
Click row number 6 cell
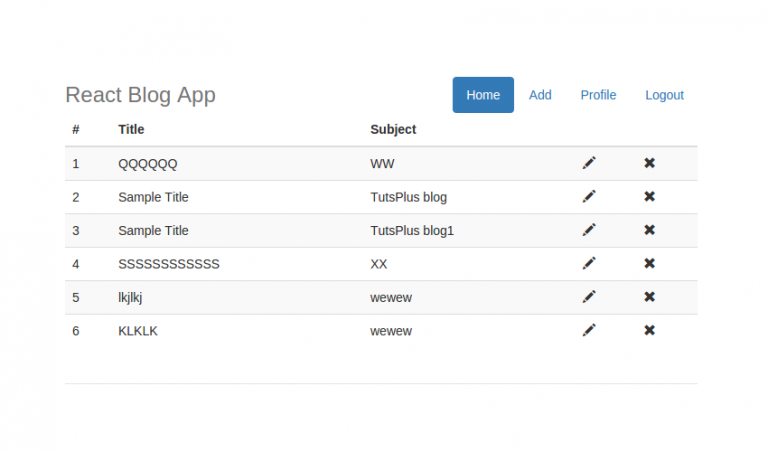click(x=76, y=331)
